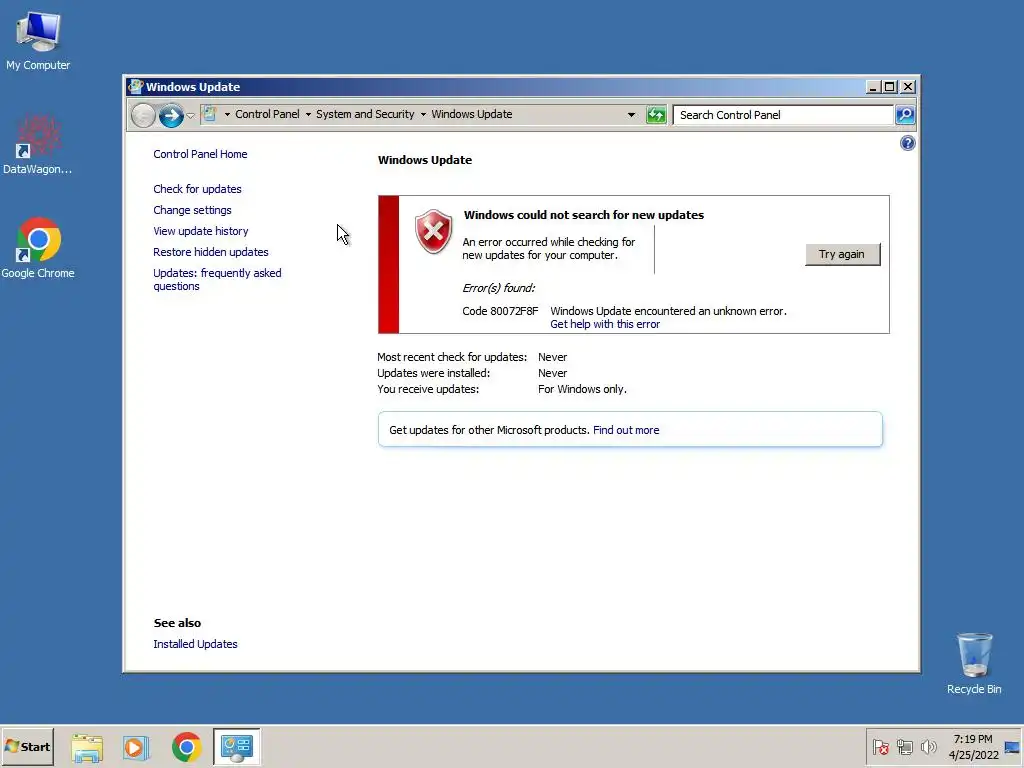Close the Windows Update window
This screenshot has height=768, width=1024.
click(908, 87)
